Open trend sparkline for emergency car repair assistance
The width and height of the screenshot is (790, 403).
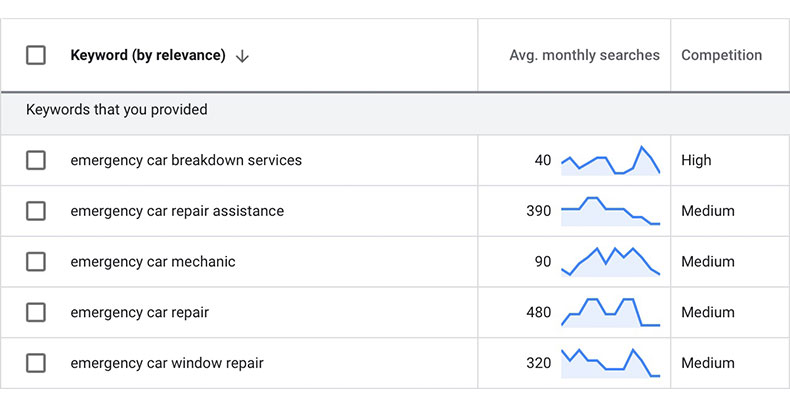611,212
